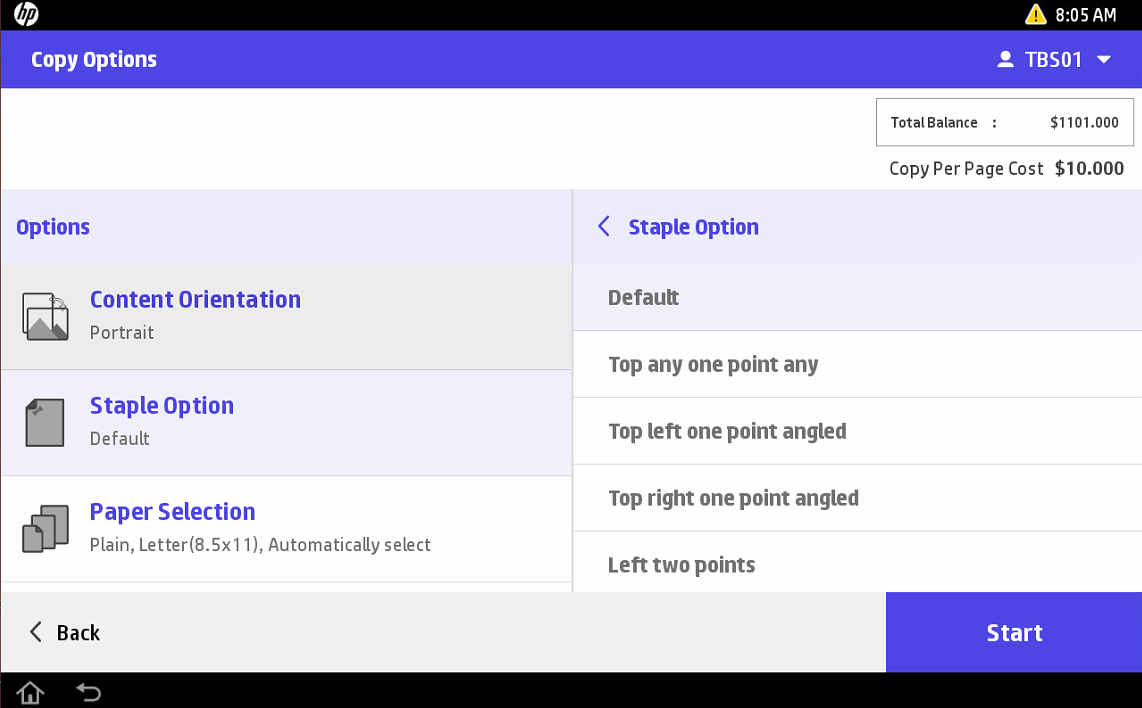The width and height of the screenshot is (1142, 708).
Task: Open the Paper Selection option
Action: pyautogui.click(x=286, y=528)
